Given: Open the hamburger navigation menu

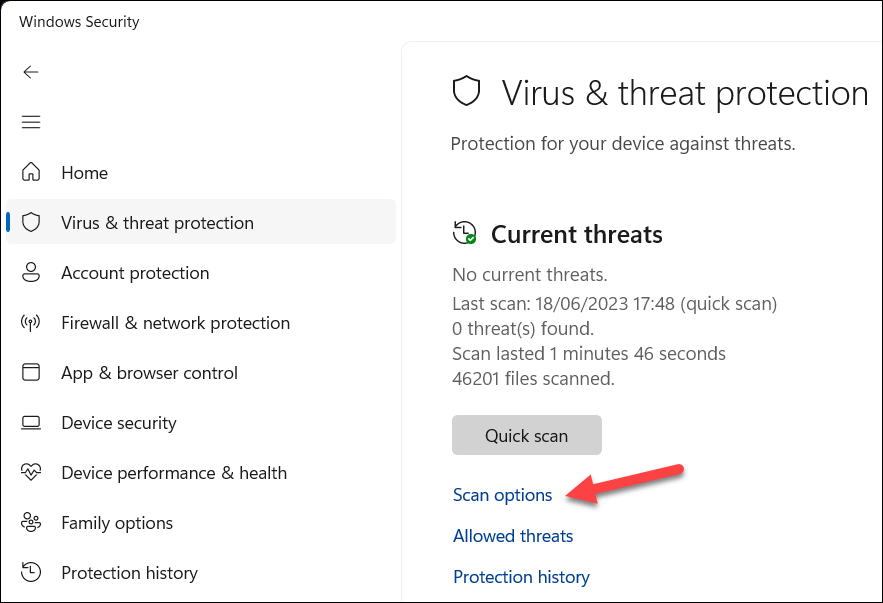Looking at the screenshot, I should click(31, 122).
